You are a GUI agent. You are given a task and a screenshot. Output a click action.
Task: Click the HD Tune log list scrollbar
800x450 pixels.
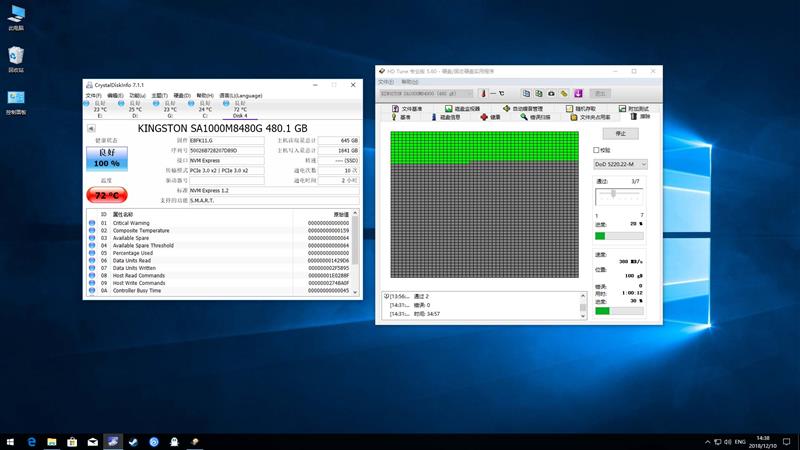point(583,305)
